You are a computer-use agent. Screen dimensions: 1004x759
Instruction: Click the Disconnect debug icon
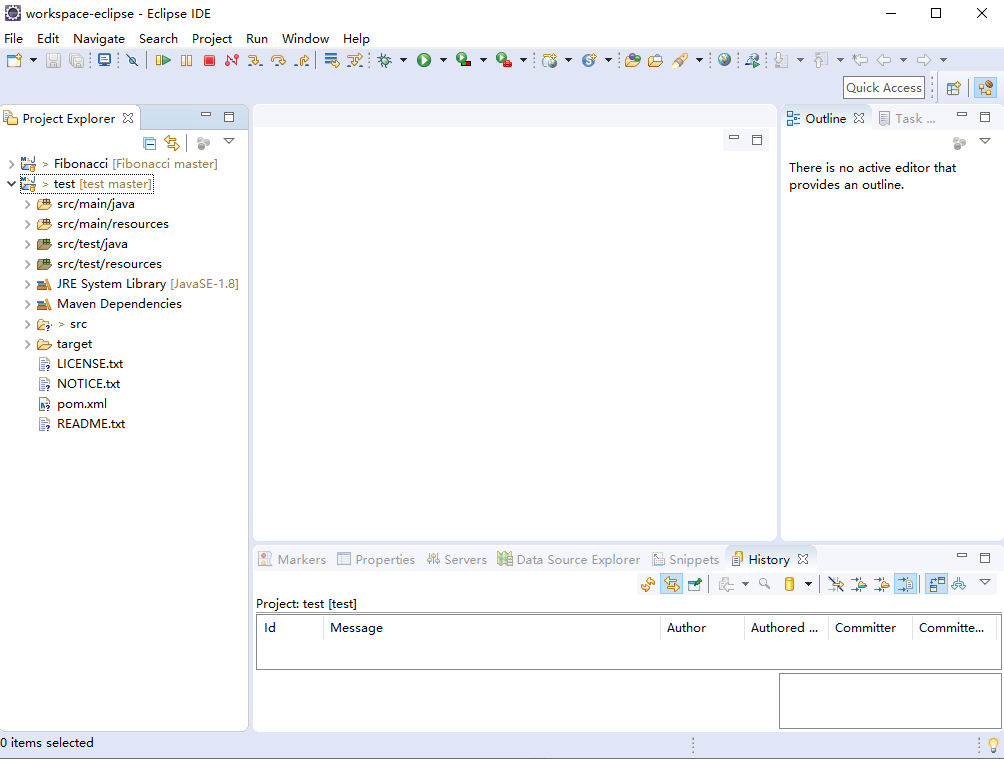(x=232, y=60)
